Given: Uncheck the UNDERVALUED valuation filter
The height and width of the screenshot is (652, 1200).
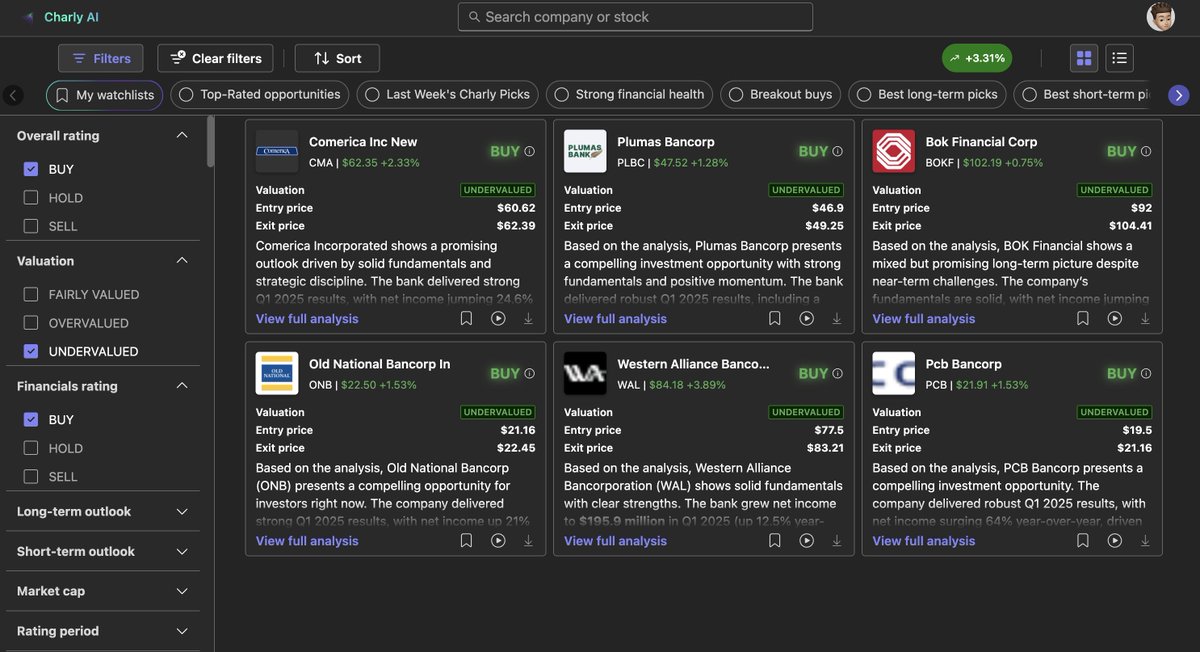Looking at the screenshot, I should tap(31, 351).
